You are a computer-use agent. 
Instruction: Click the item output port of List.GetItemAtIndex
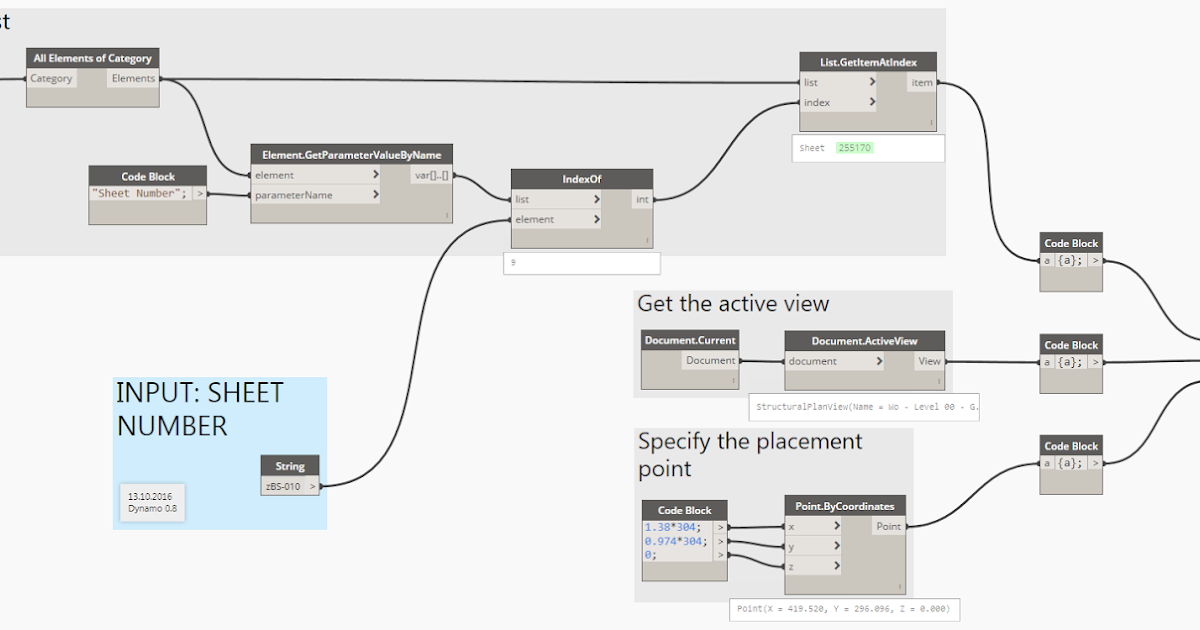[921, 82]
